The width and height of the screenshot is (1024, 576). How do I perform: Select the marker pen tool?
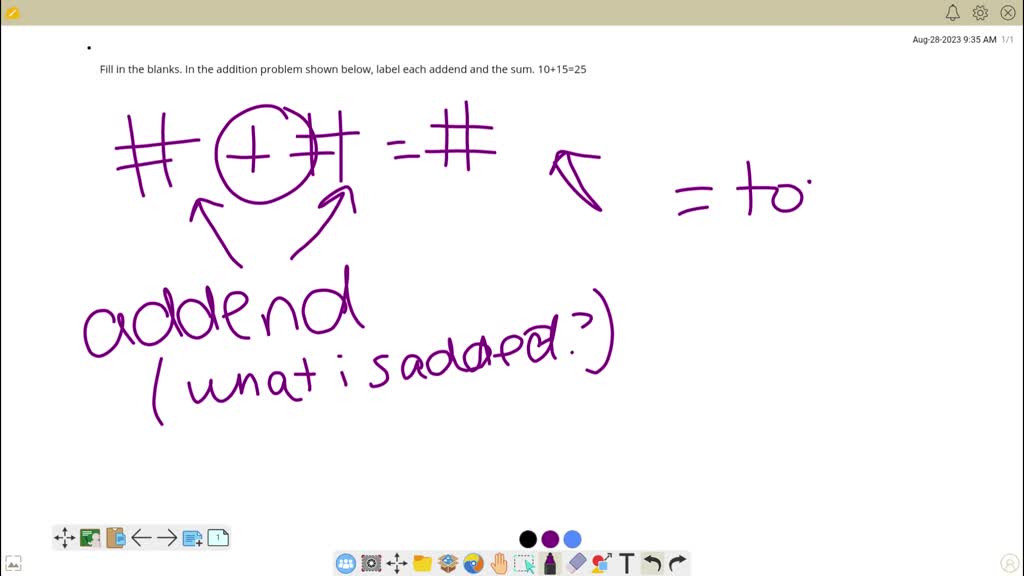point(549,563)
